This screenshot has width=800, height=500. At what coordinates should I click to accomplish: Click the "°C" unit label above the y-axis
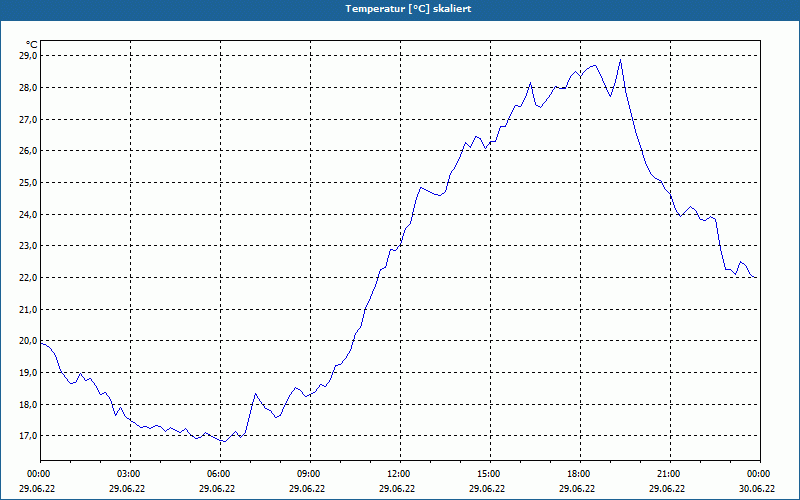(x=32, y=45)
